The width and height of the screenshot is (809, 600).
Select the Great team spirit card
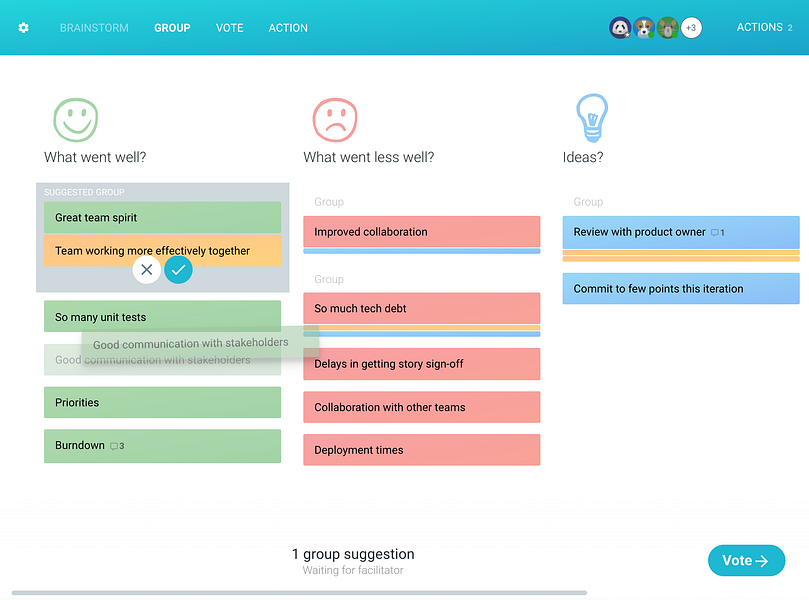pos(163,217)
